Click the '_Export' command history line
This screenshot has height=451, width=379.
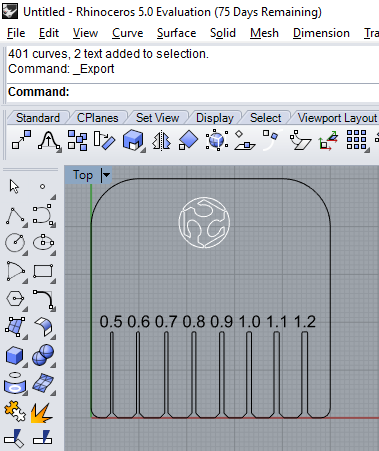click(x=61, y=69)
